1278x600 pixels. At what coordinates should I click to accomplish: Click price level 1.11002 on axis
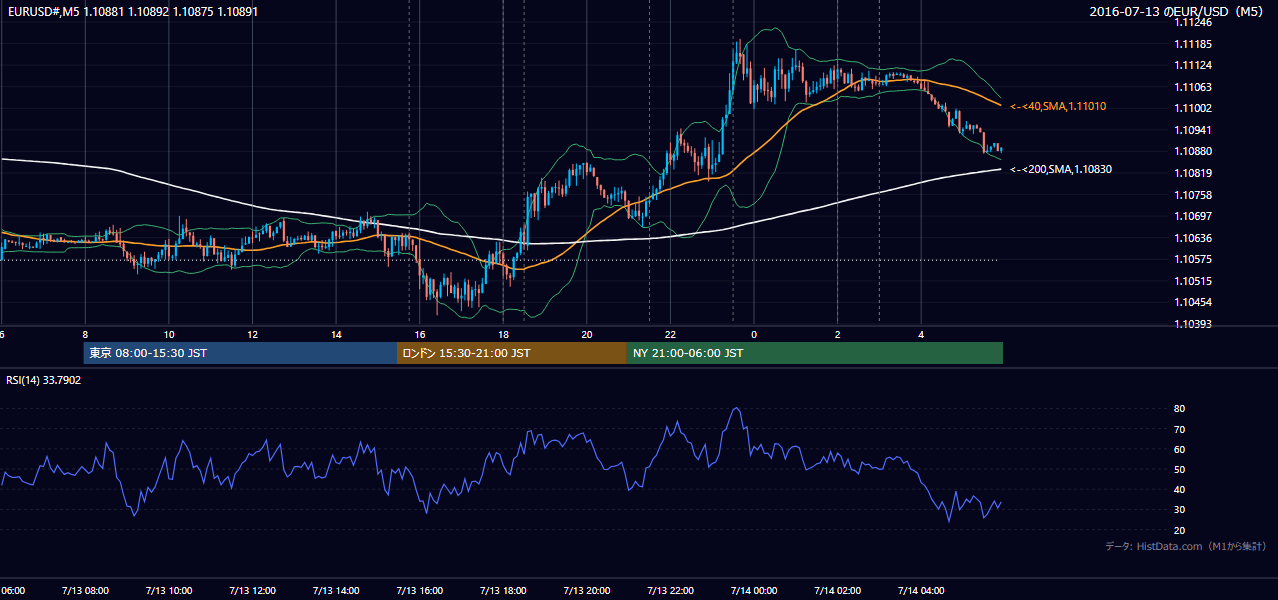(x=1193, y=108)
